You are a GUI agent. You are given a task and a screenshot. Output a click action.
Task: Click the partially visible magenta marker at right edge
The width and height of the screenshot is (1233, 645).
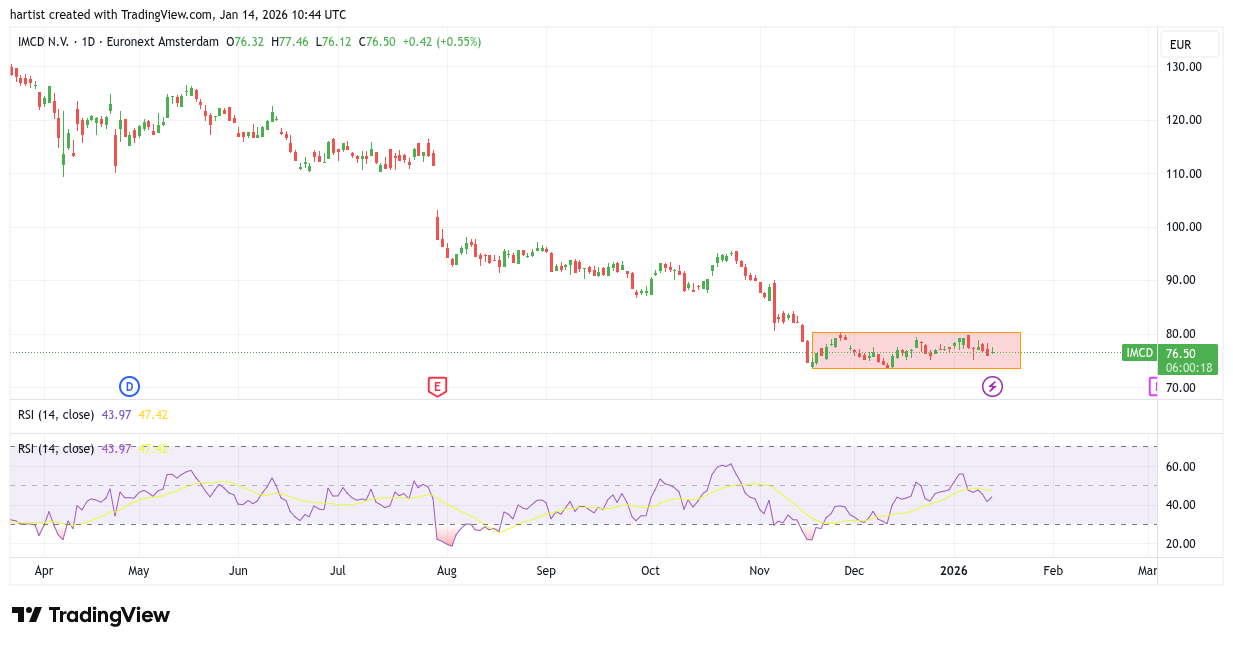pyautogui.click(x=1154, y=386)
